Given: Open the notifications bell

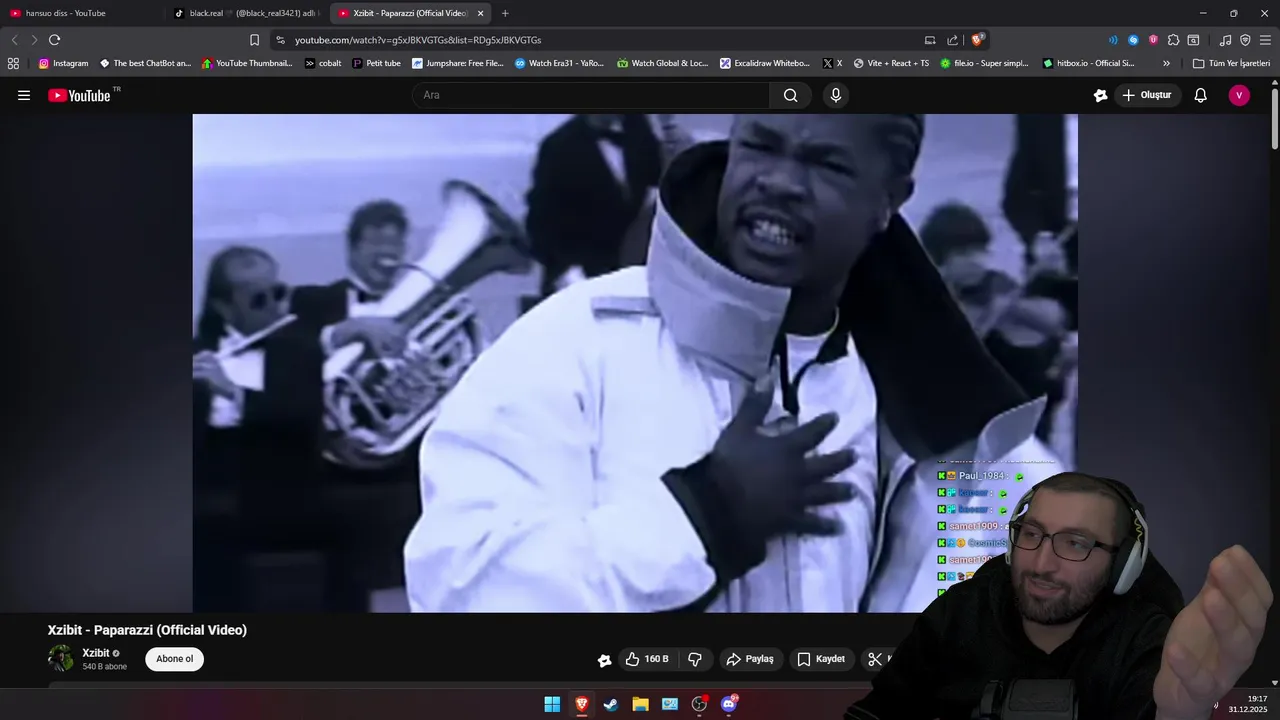Looking at the screenshot, I should coord(1201,95).
